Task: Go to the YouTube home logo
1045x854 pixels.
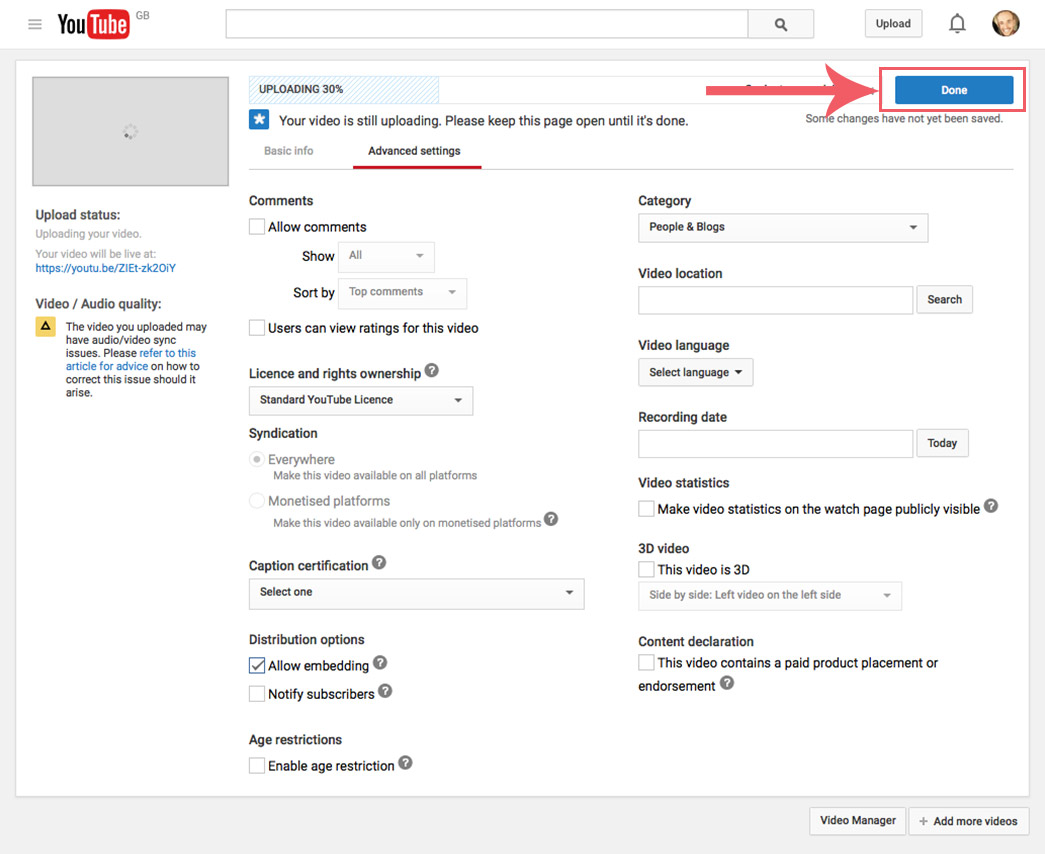Action: click(93, 25)
